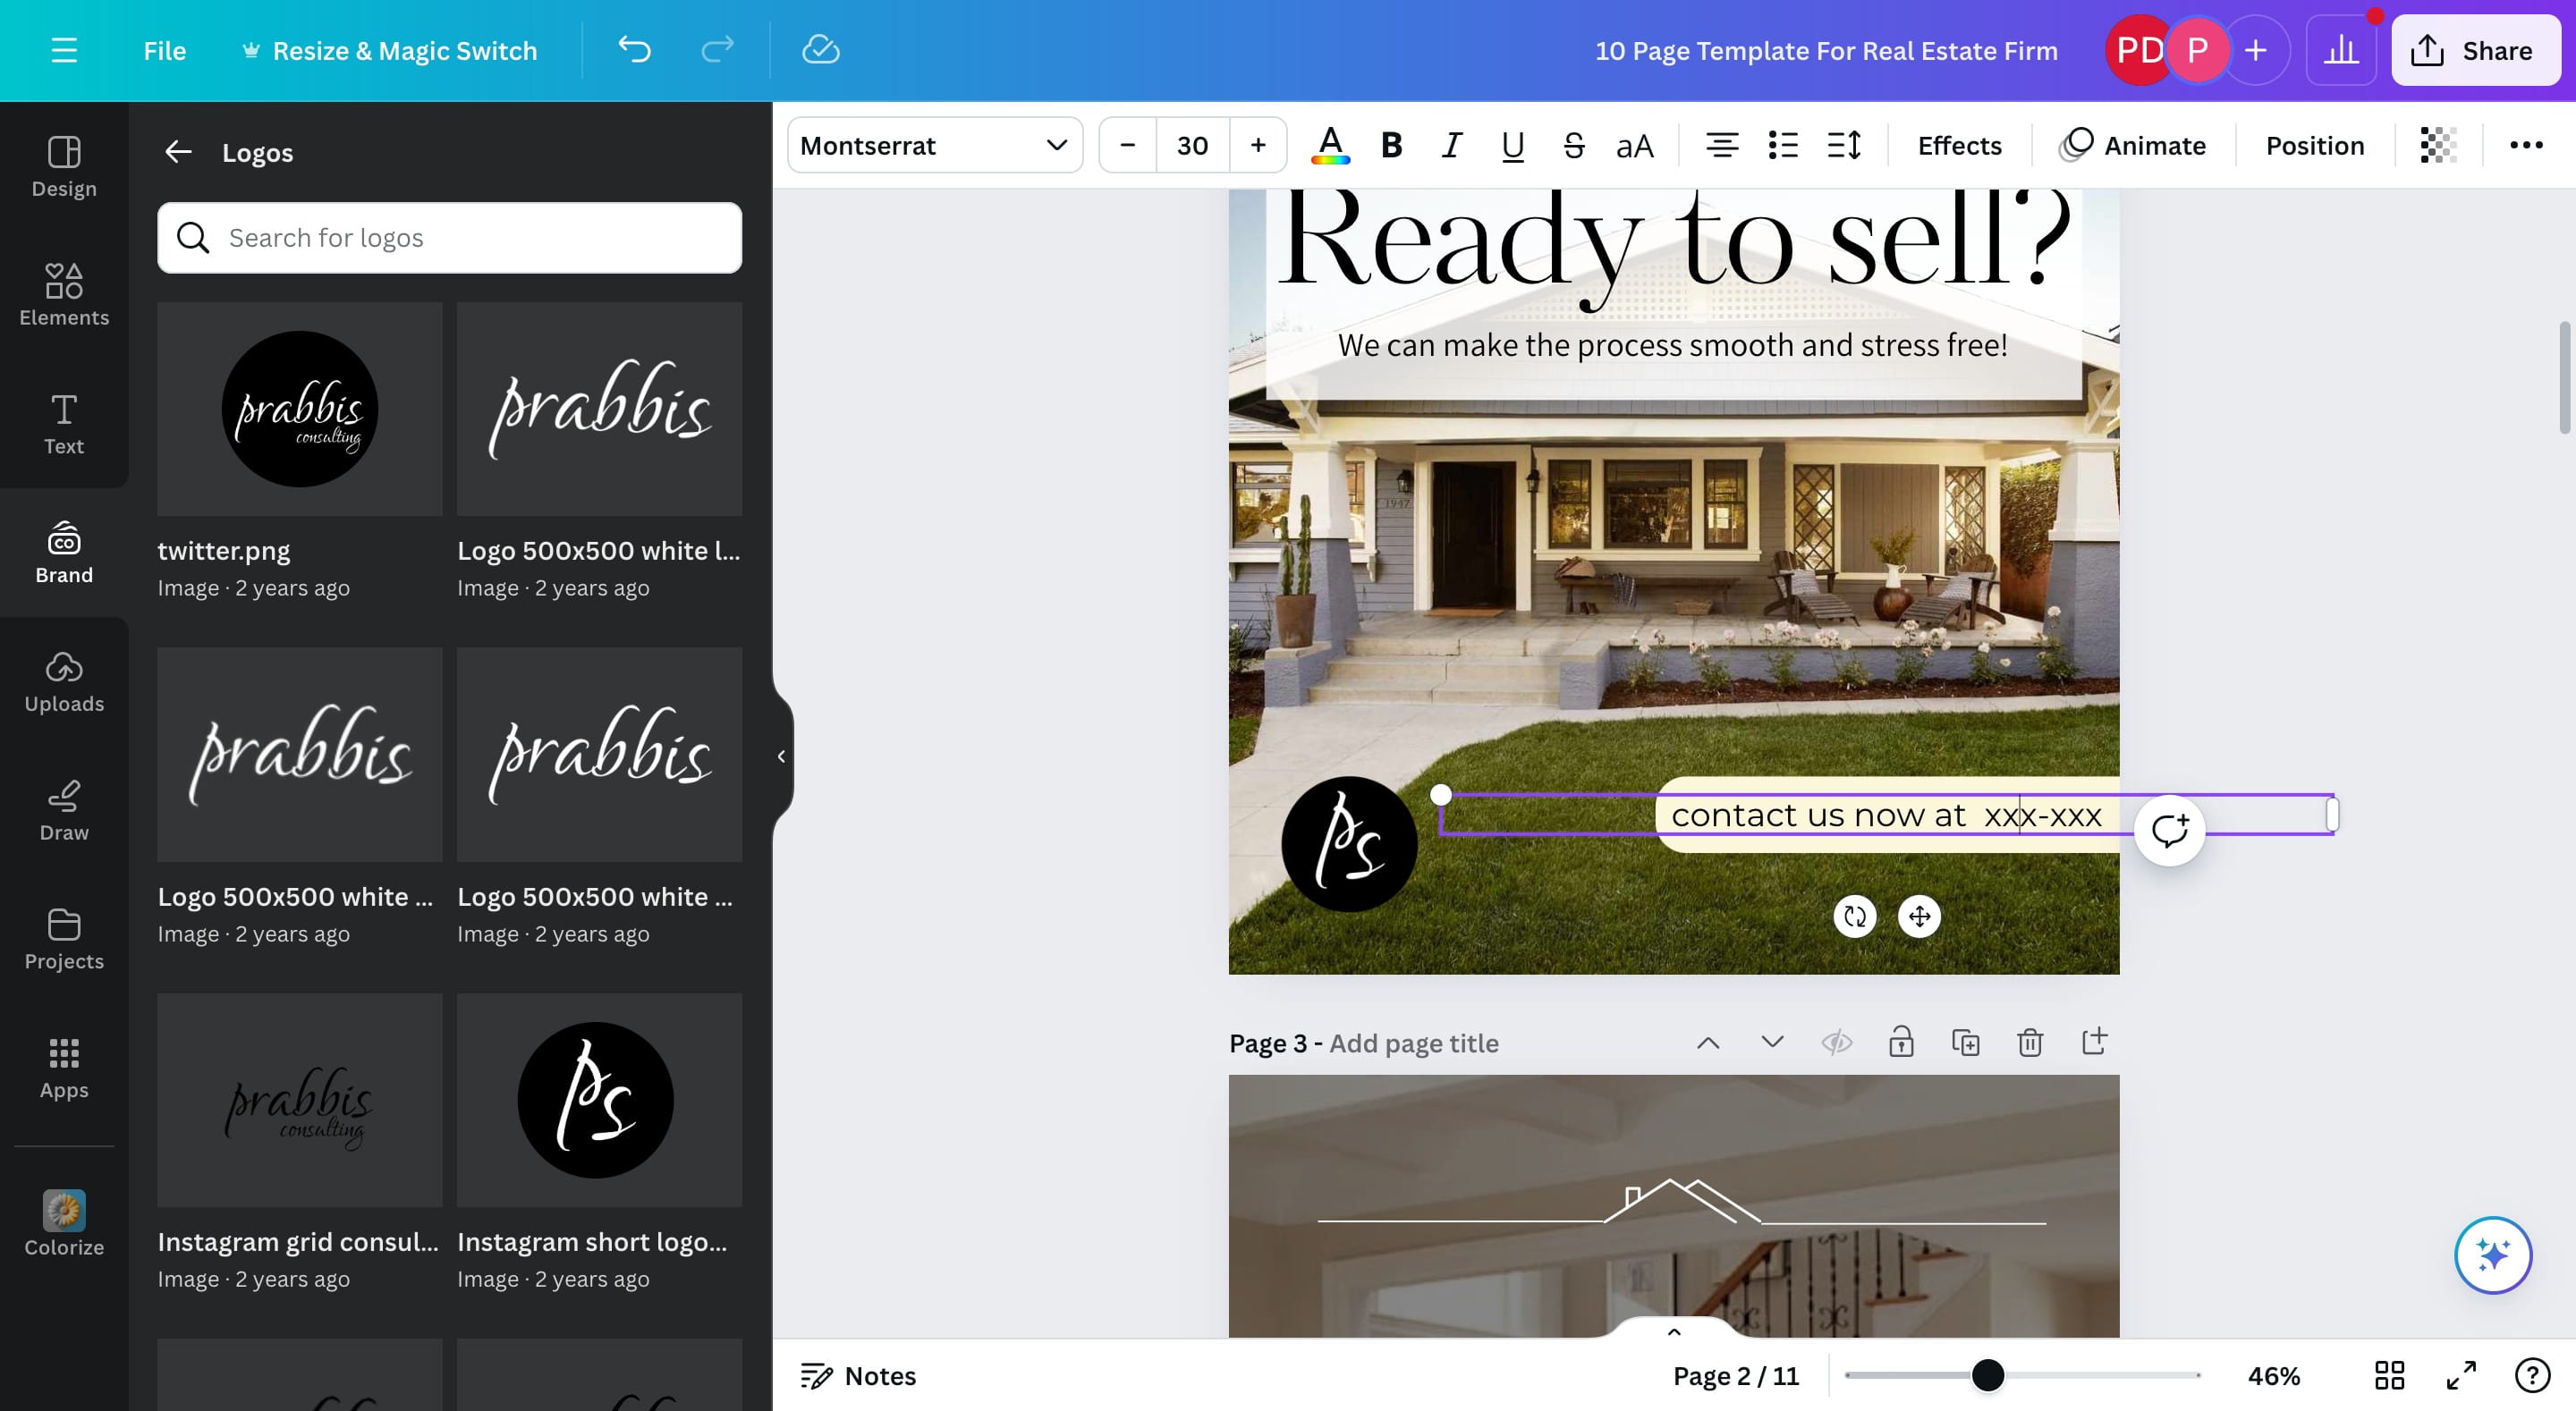Open the Apps sidebar panel

[x=64, y=1068]
